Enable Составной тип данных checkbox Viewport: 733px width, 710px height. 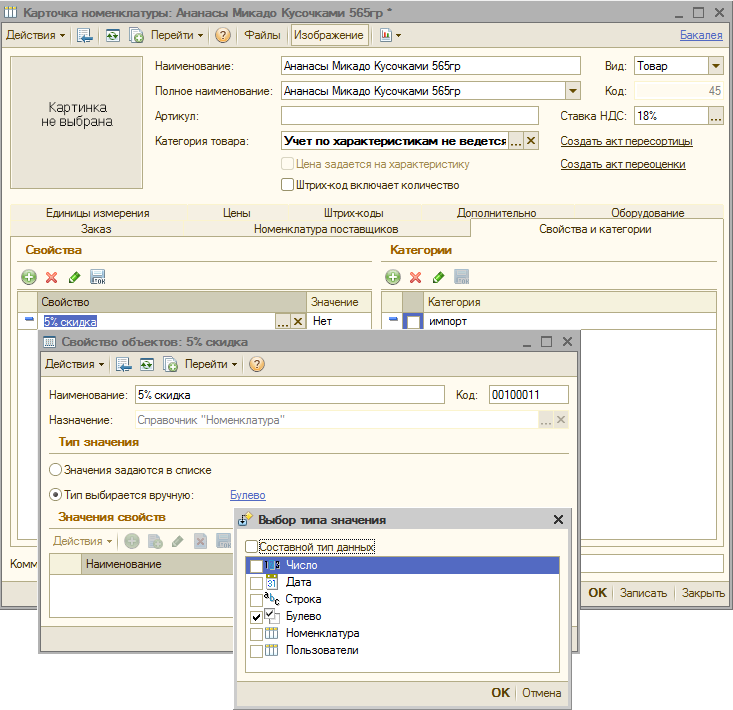tap(252, 547)
